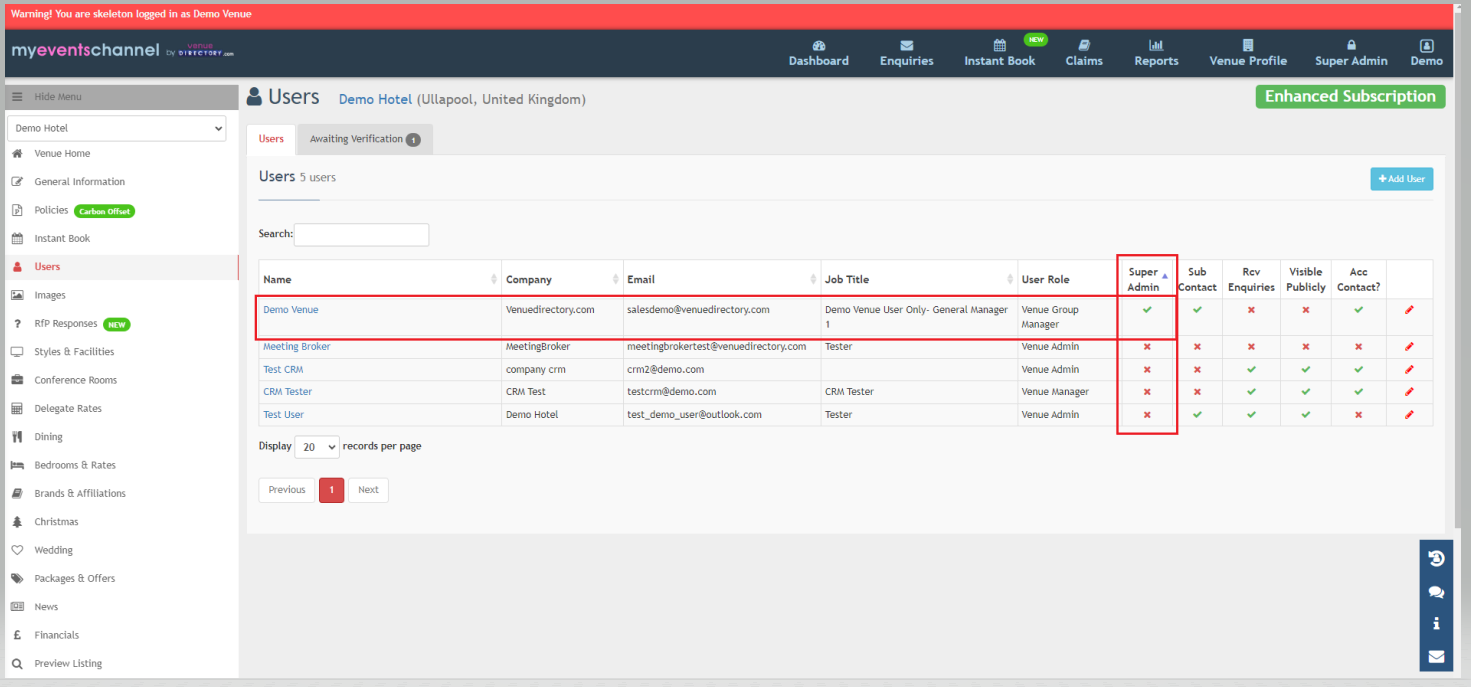Open RfP Responses in sidebar
The height and width of the screenshot is (687, 1471).
coord(66,324)
